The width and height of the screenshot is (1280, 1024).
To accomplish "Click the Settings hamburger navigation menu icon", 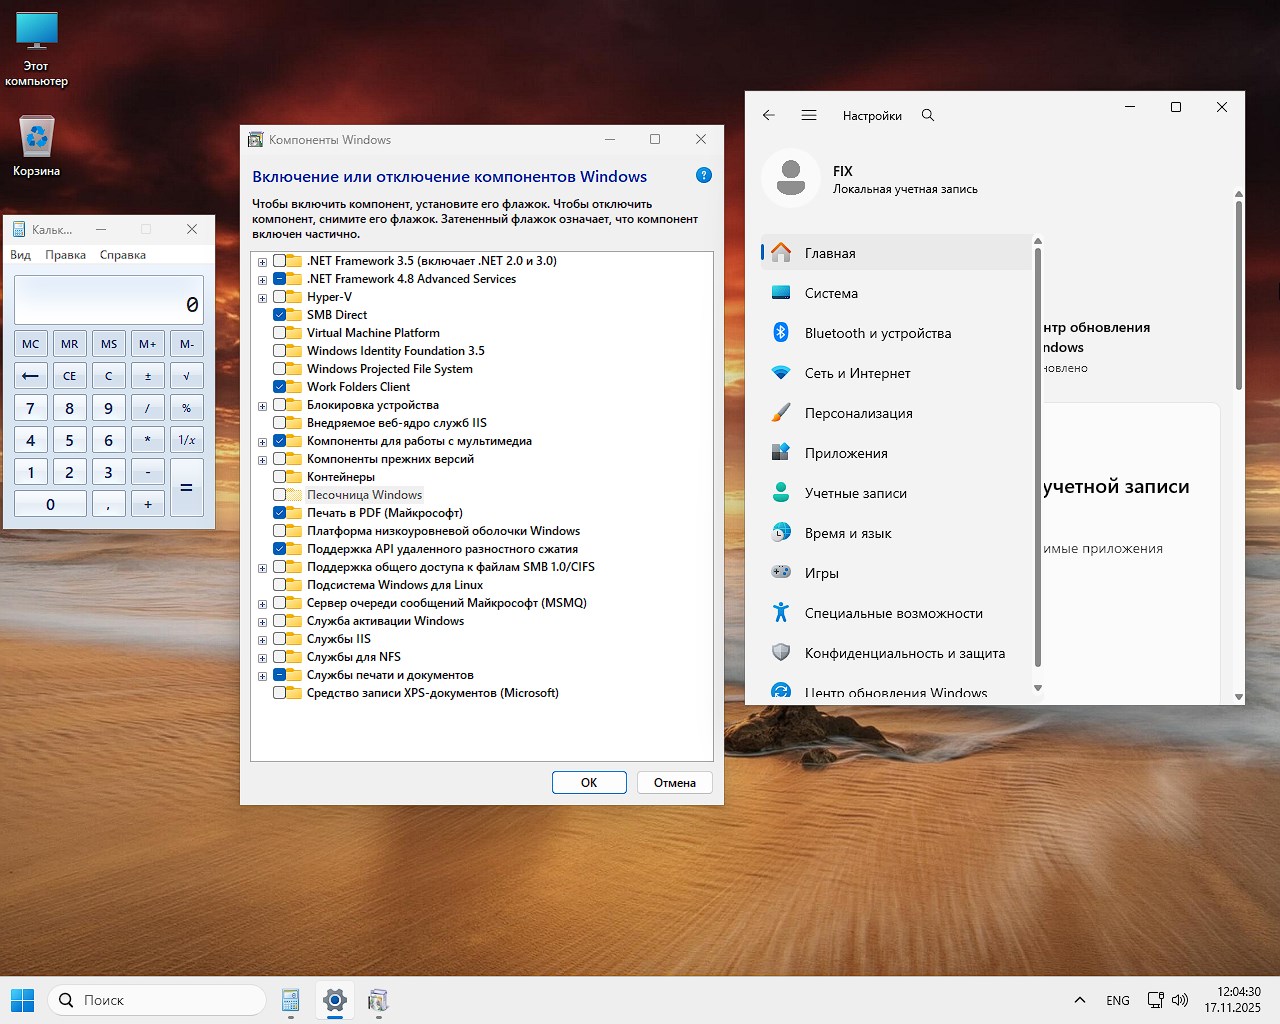I will (x=809, y=115).
